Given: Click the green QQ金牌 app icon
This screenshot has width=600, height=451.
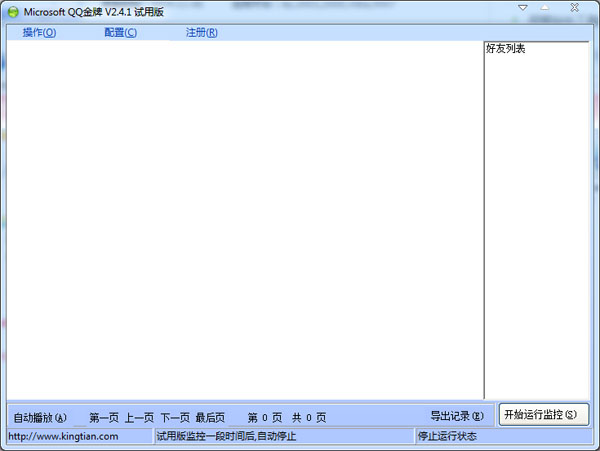Looking at the screenshot, I should pyautogui.click(x=13, y=12).
